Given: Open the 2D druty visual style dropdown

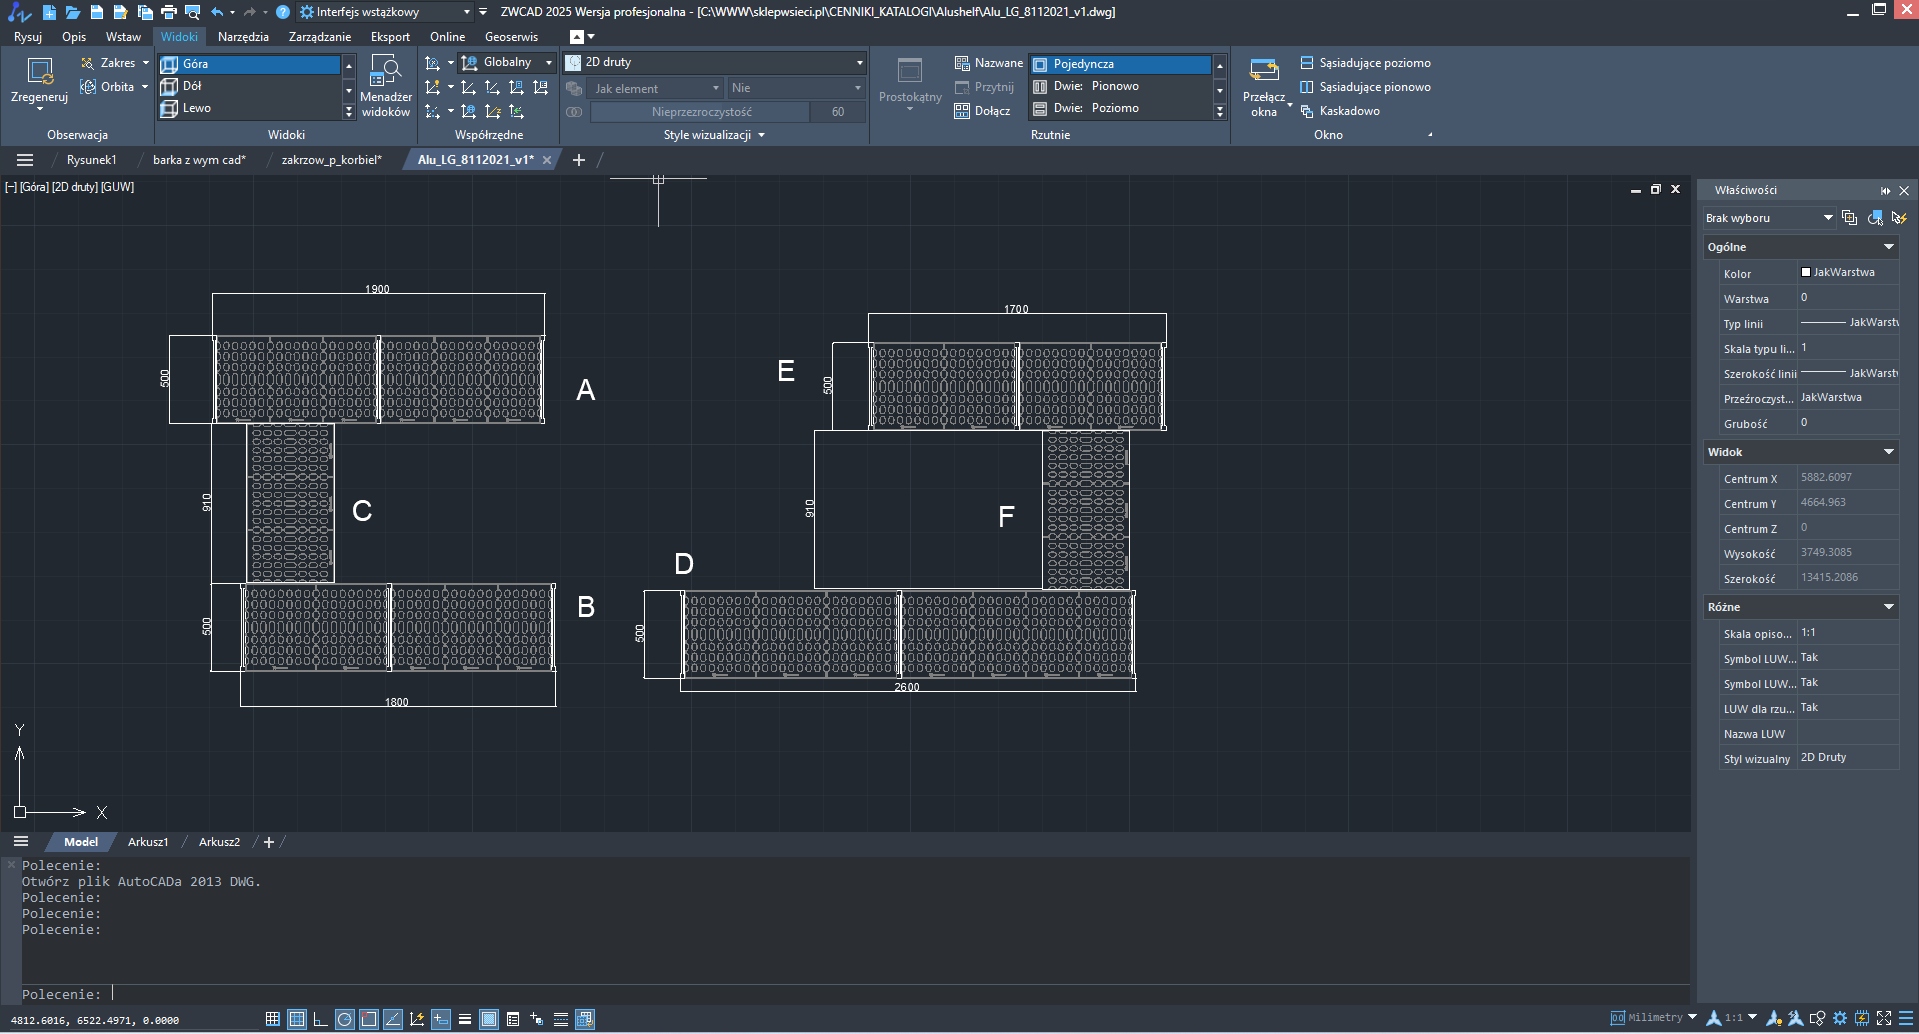Looking at the screenshot, I should (x=858, y=62).
